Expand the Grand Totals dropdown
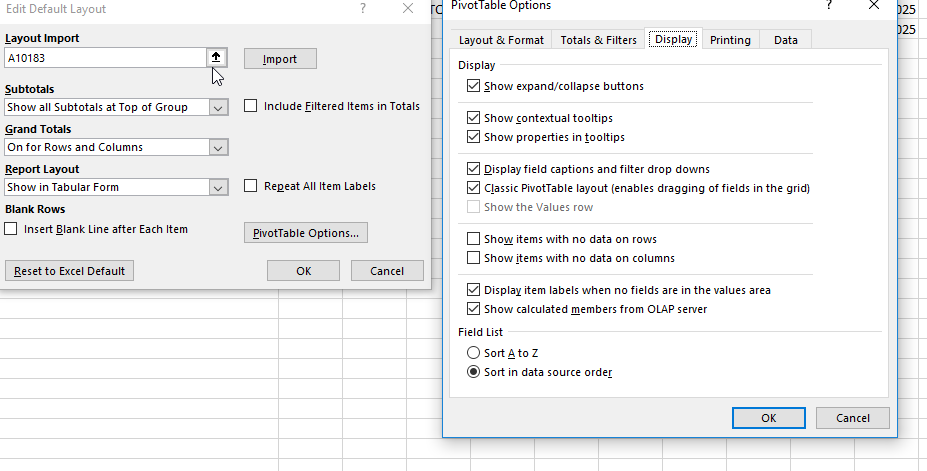This screenshot has height=471, width=927. (218, 147)
